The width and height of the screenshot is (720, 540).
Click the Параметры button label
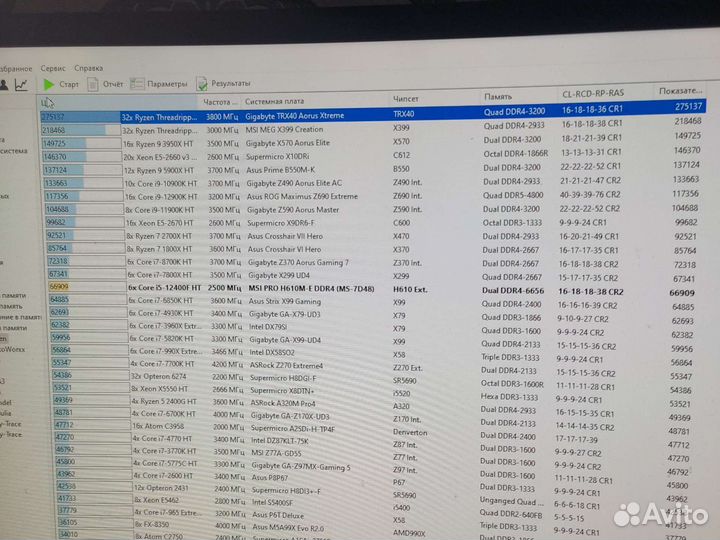(x=167, y=84)
